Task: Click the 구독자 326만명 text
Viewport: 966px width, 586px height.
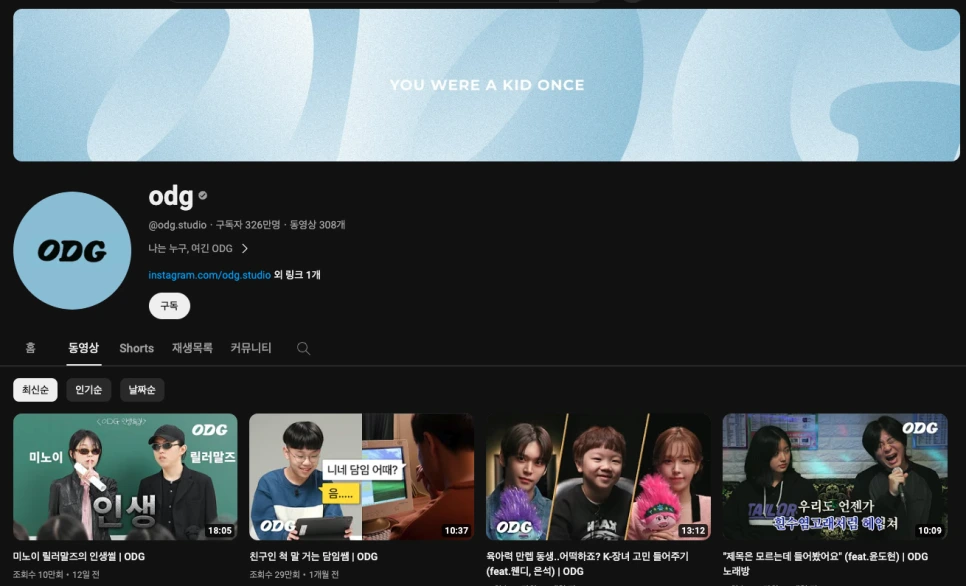Action: pos(248,225)
